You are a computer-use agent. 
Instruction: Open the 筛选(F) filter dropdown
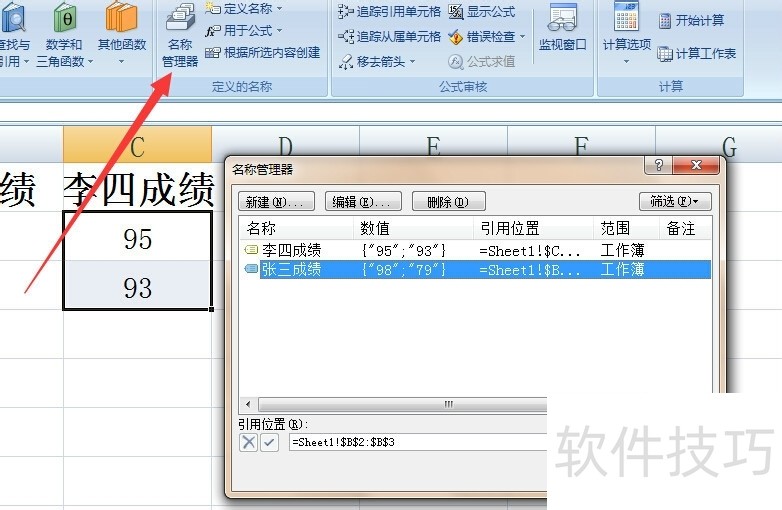675,201
